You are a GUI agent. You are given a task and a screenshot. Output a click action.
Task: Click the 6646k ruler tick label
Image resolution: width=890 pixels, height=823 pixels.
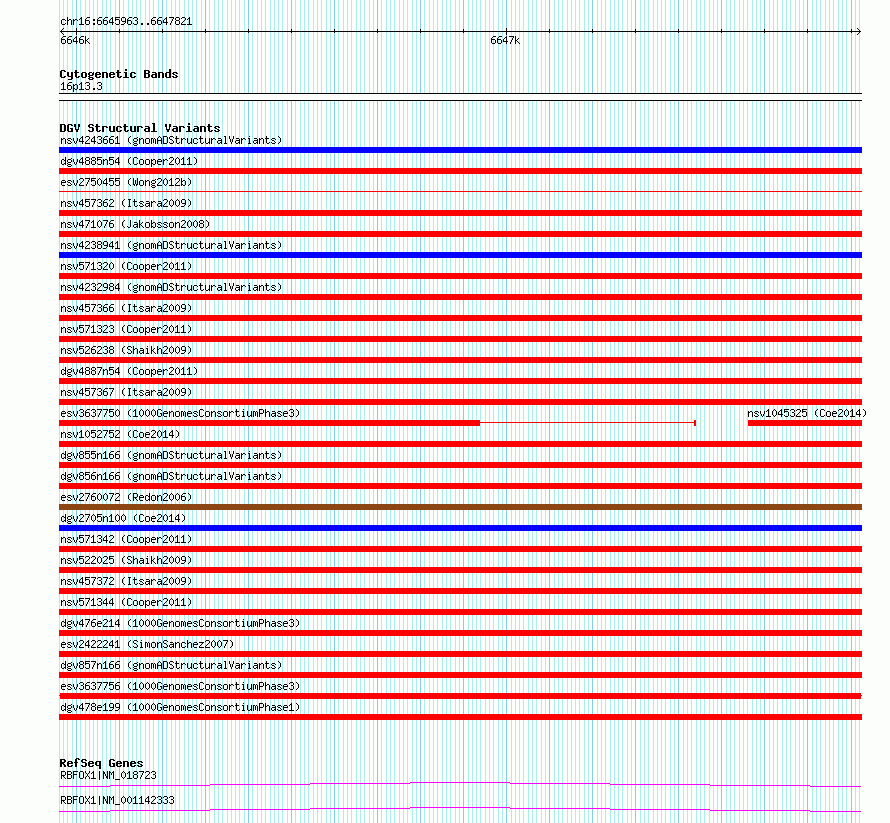pos(75,40)
